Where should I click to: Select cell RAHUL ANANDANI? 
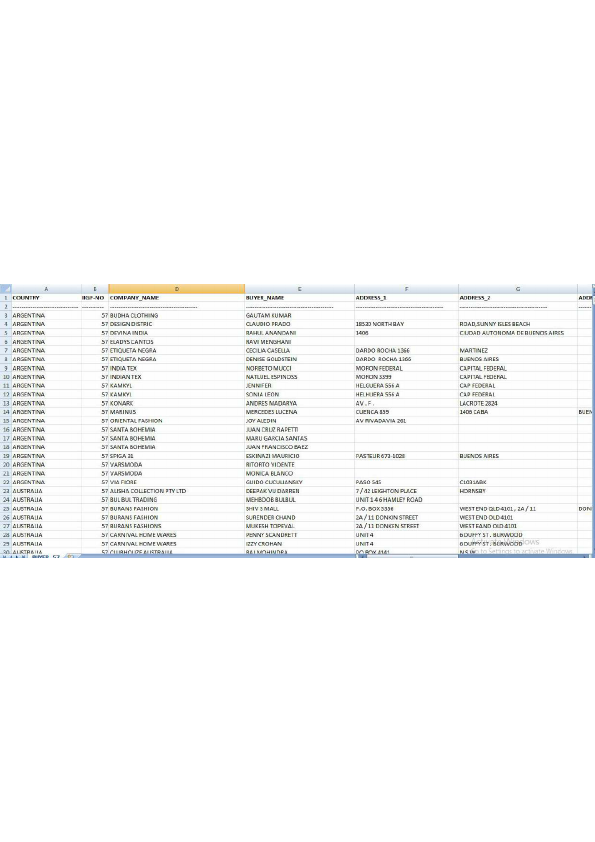(299, 333)
